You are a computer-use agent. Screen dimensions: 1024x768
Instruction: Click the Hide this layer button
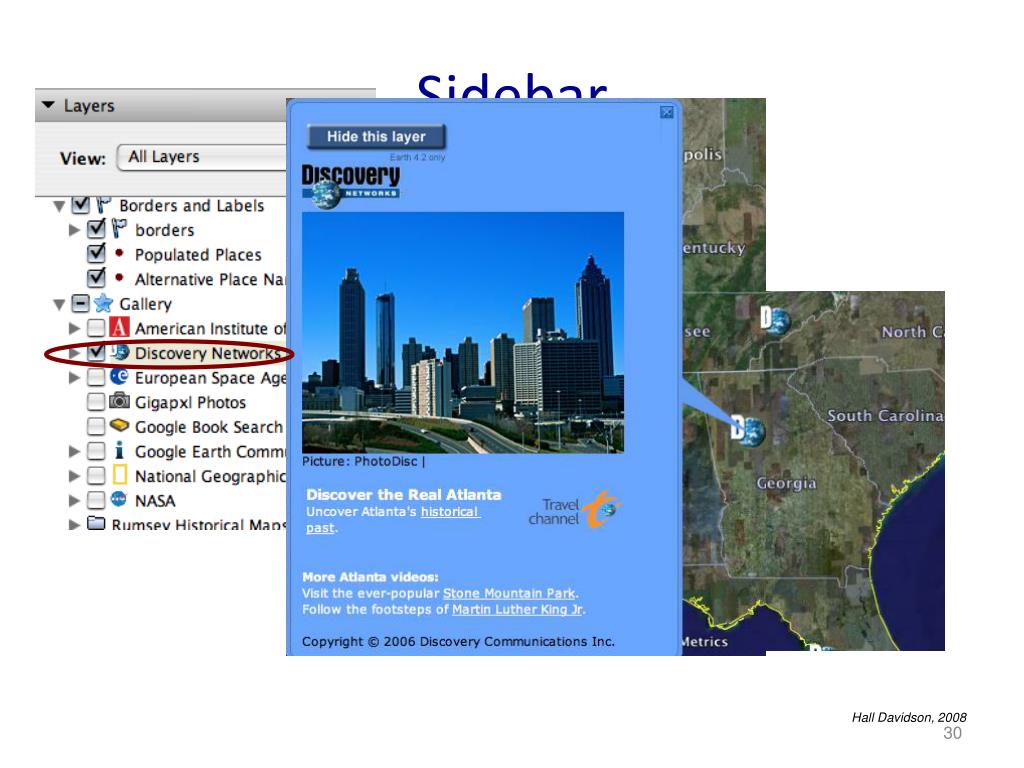376,136
